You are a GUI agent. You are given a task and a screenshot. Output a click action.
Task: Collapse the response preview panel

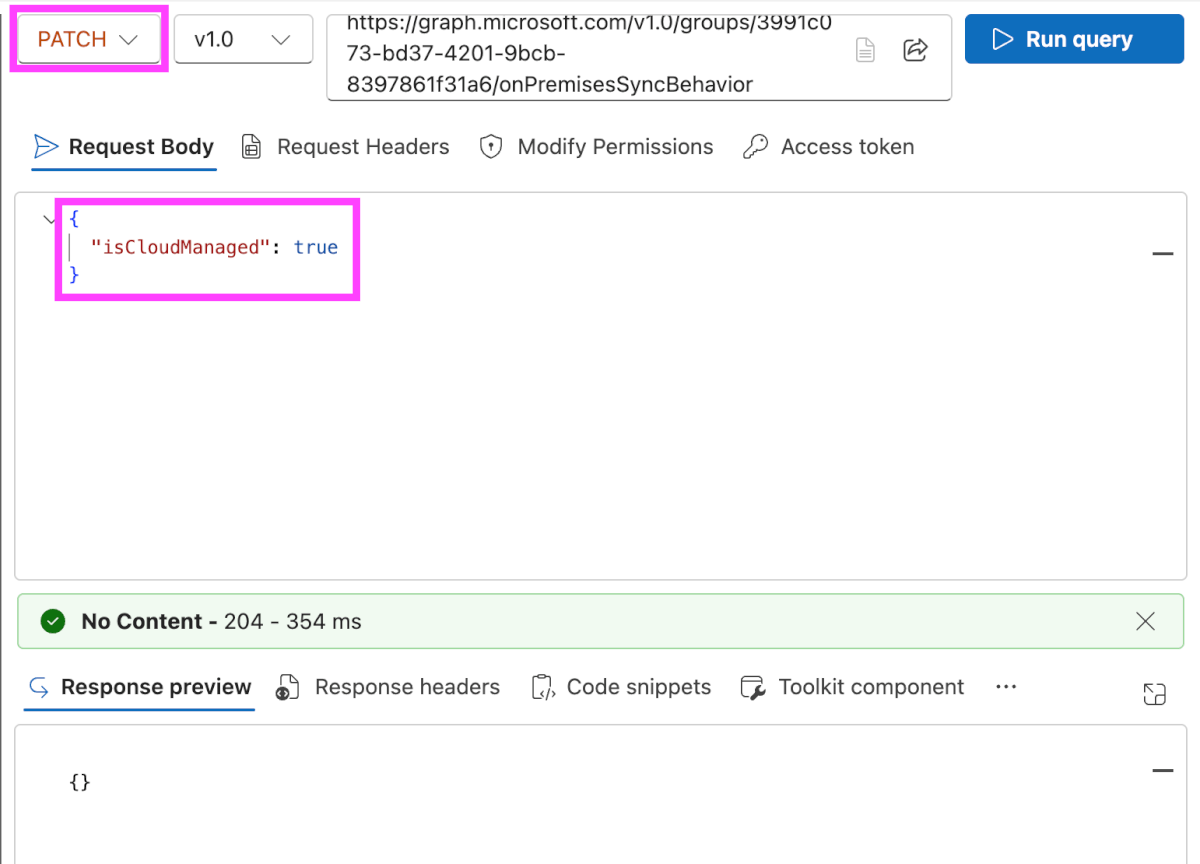[x=1162, y=771]
